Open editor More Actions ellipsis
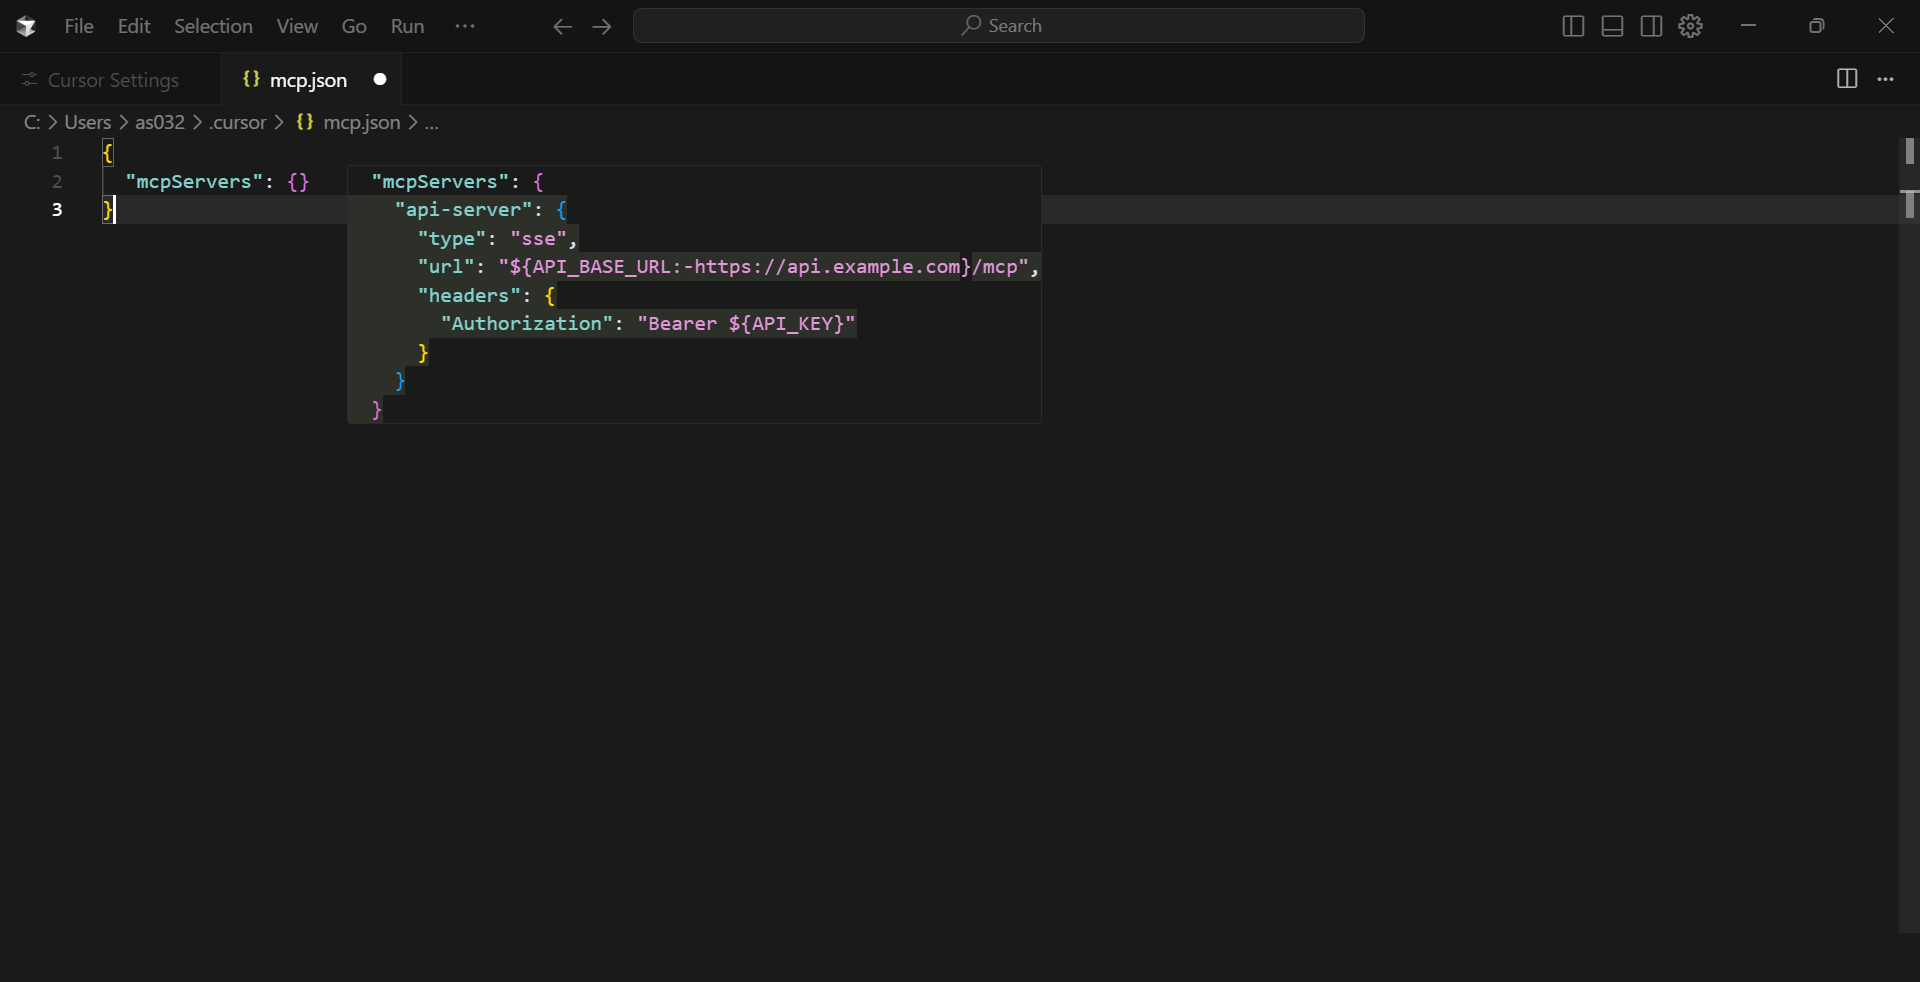The image size is (1920, 982). (1885, 79)
